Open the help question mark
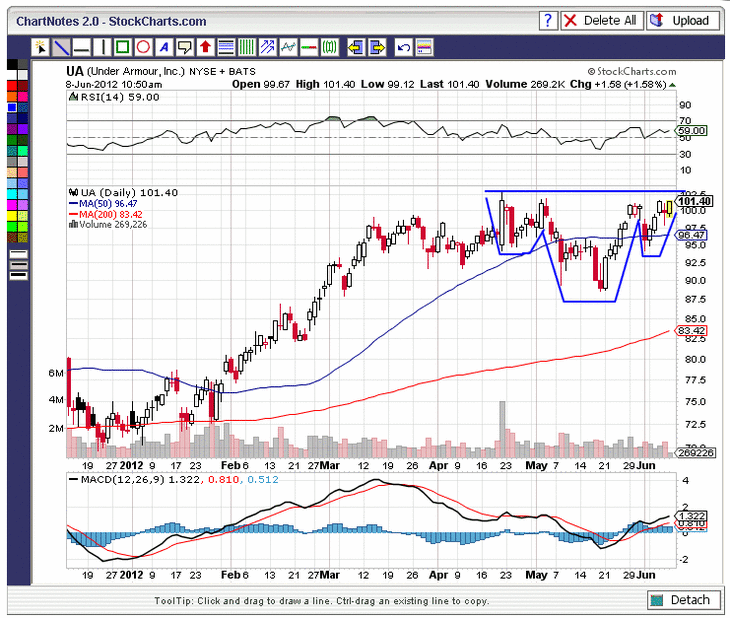 [x=548, y=21]
